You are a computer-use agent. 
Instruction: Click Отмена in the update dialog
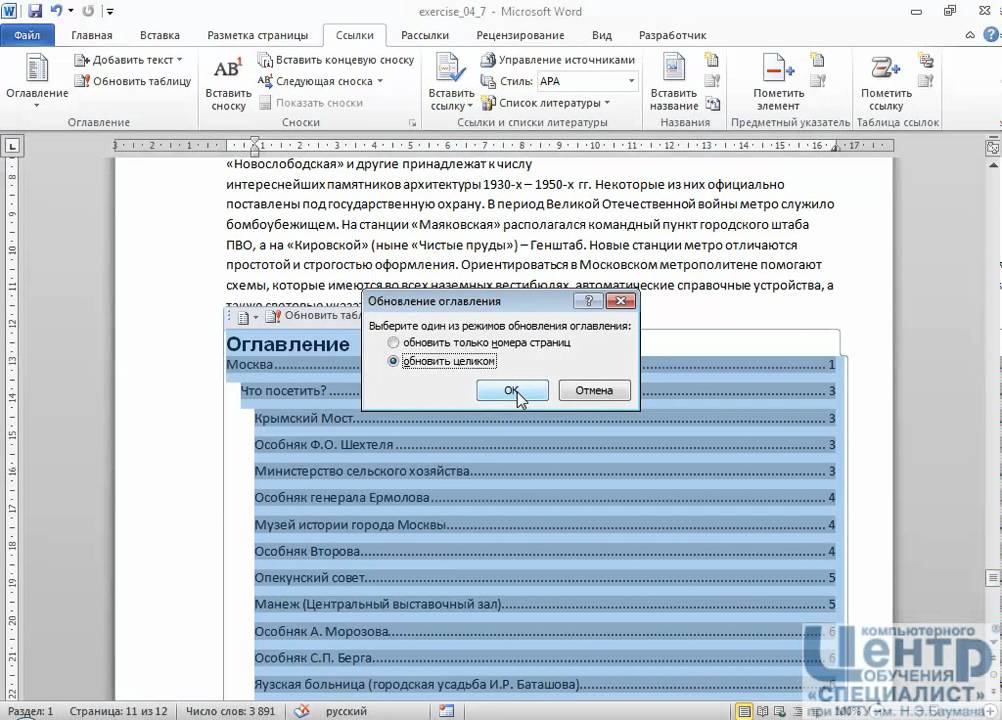coord(594,390)
